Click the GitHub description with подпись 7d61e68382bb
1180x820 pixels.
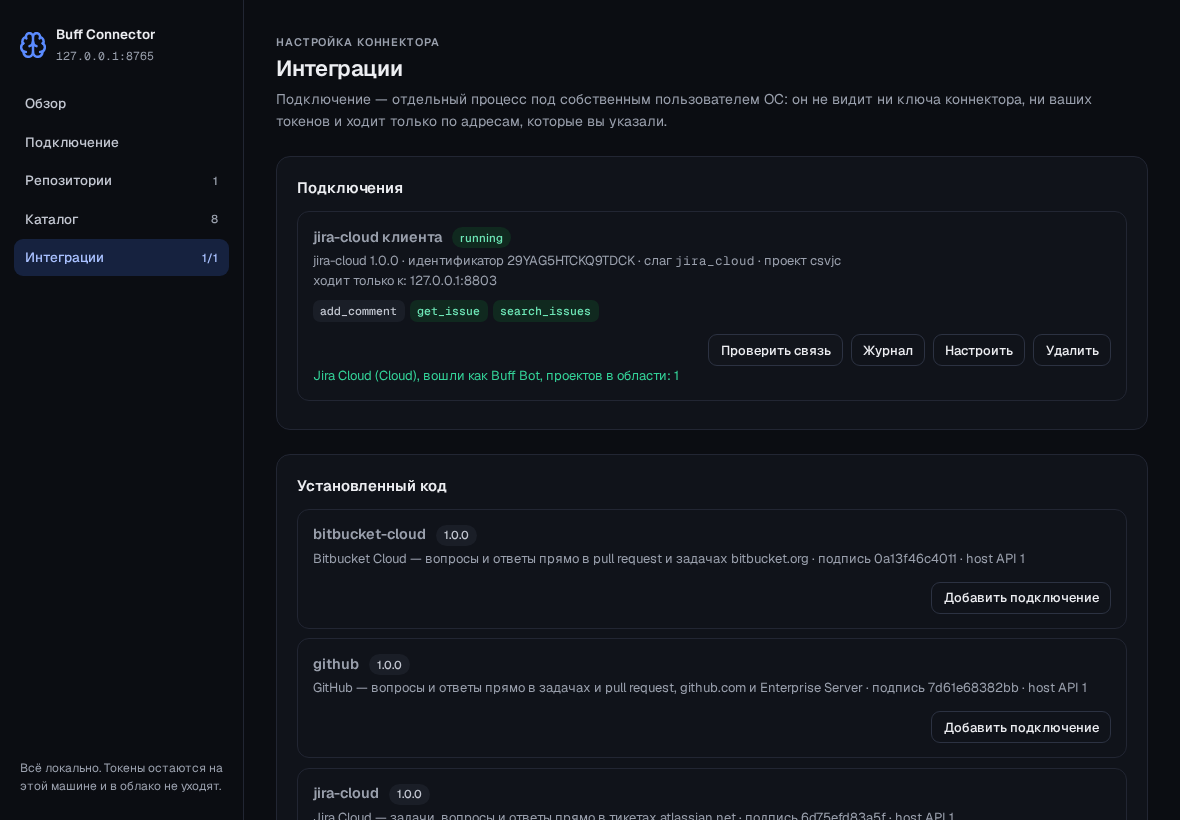tap(700, 688)
